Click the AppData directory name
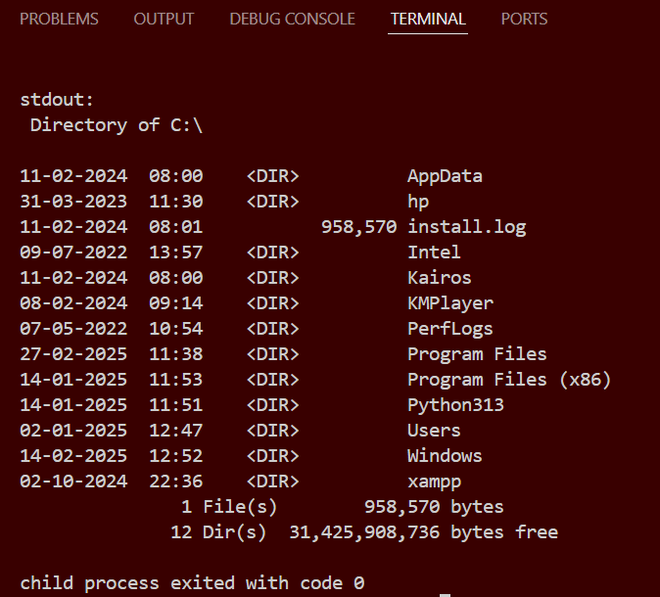 [444, 176]
